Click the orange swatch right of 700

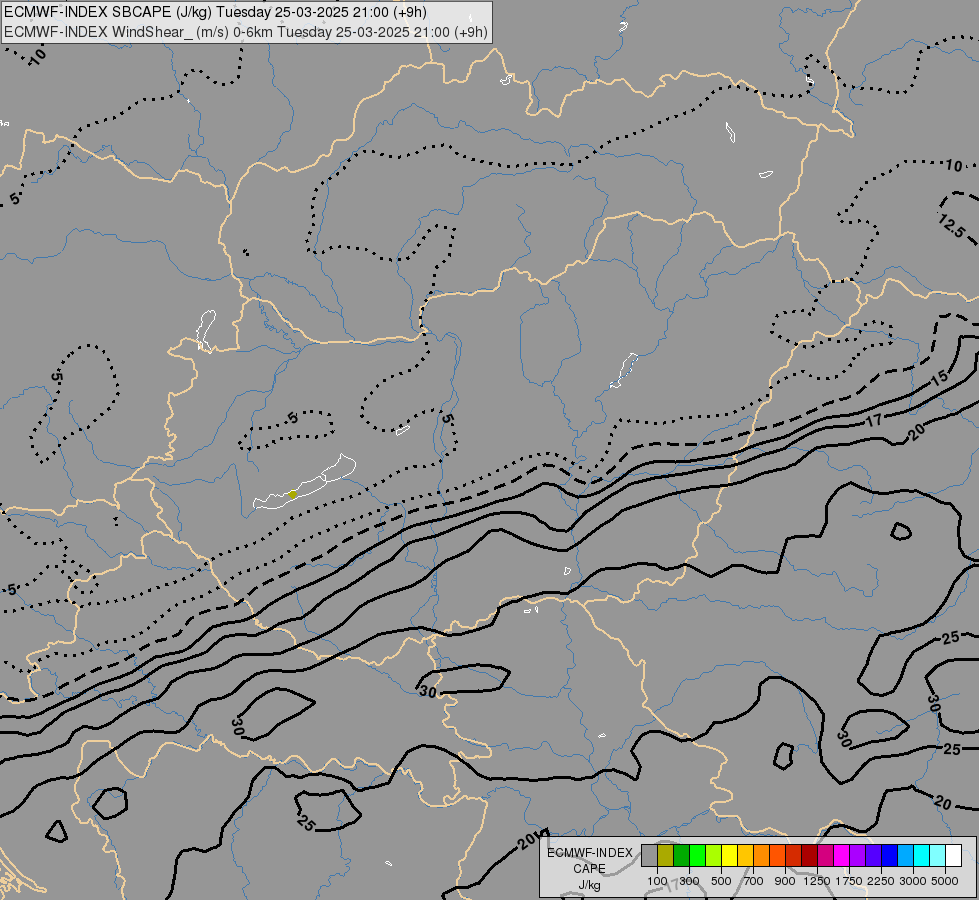[762, 855]
